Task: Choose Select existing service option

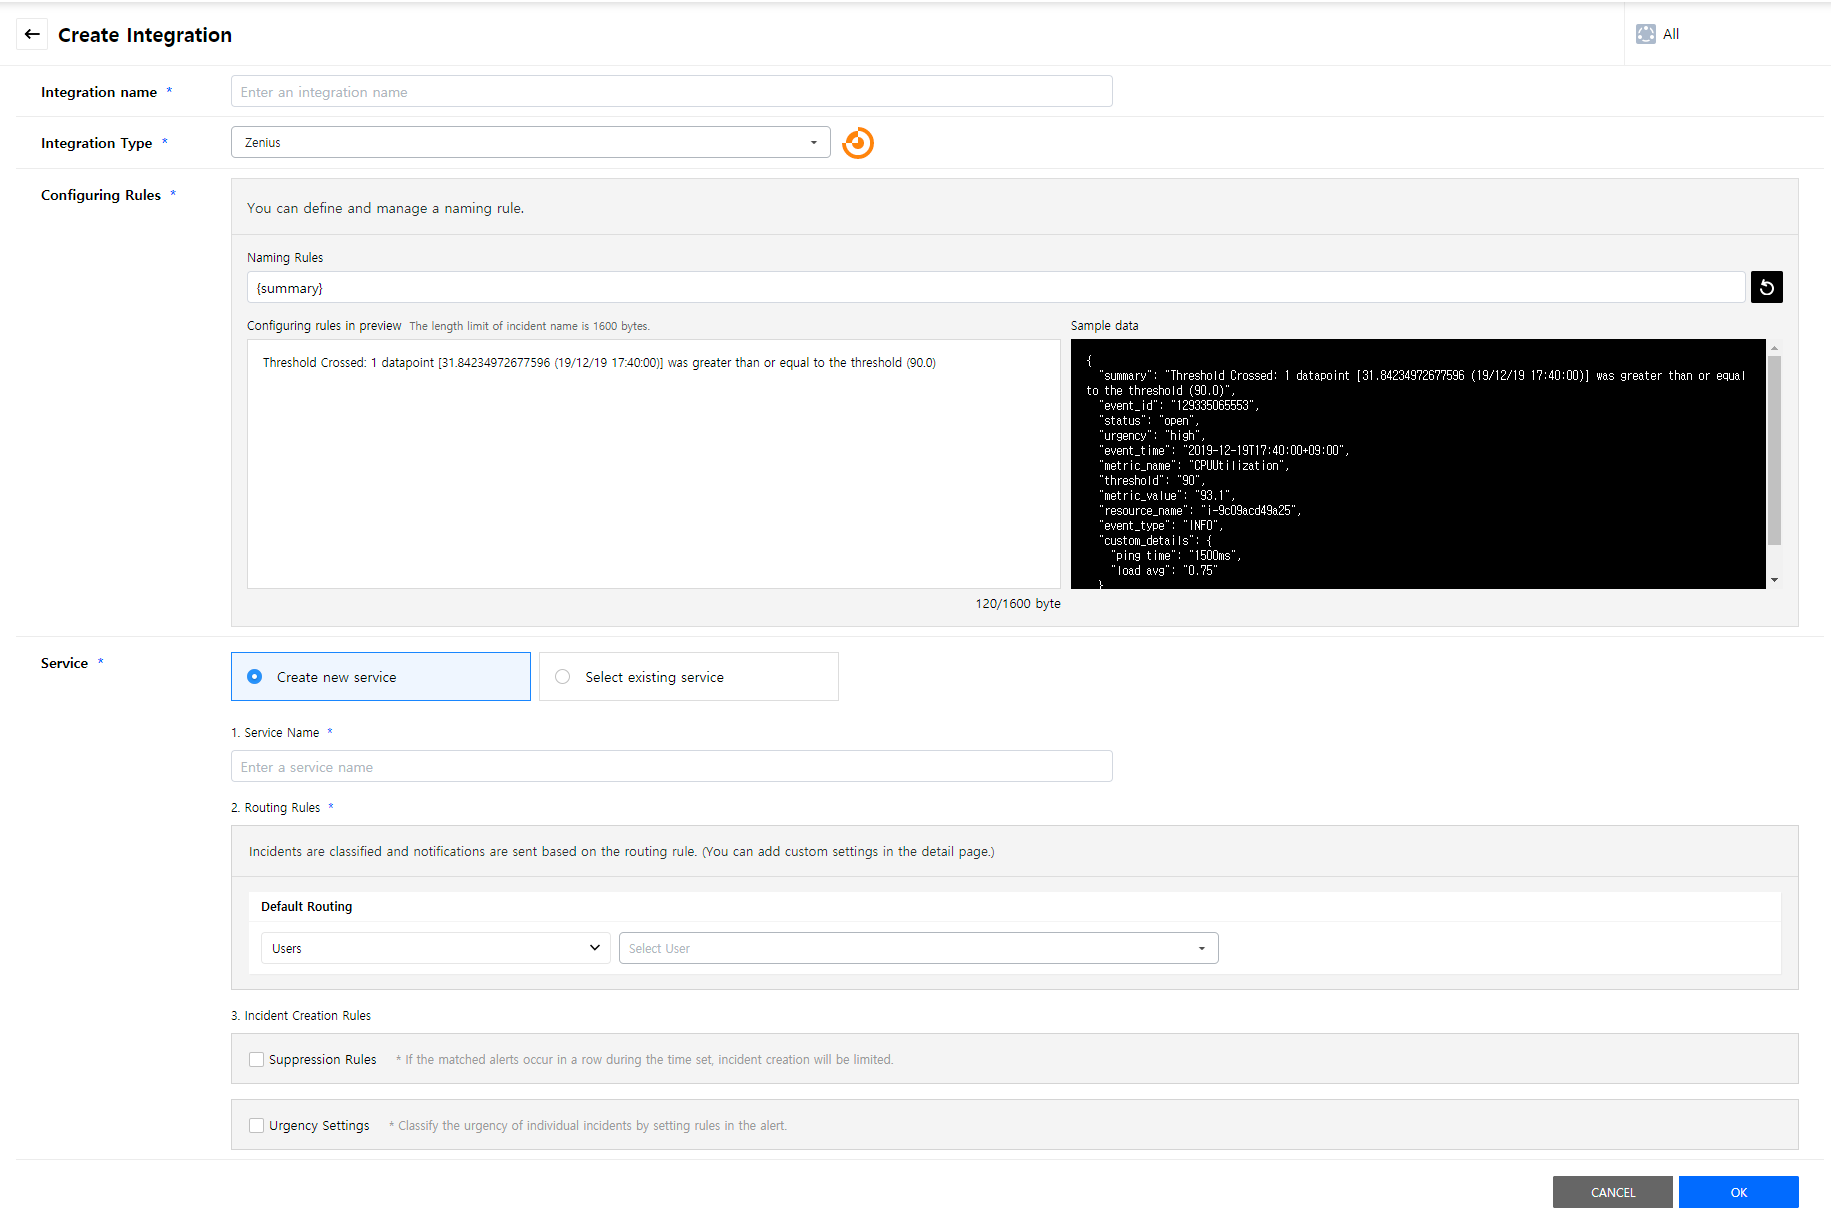Action: click(563, 677)
